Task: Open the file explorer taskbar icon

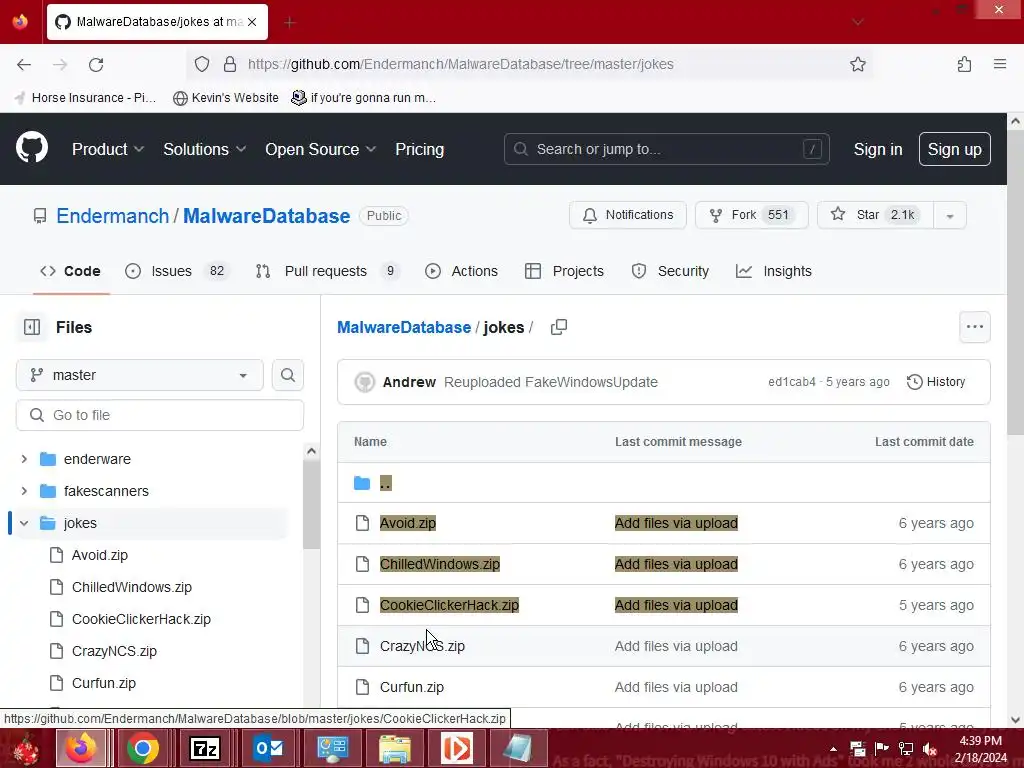Action: [x=394, y=748]
